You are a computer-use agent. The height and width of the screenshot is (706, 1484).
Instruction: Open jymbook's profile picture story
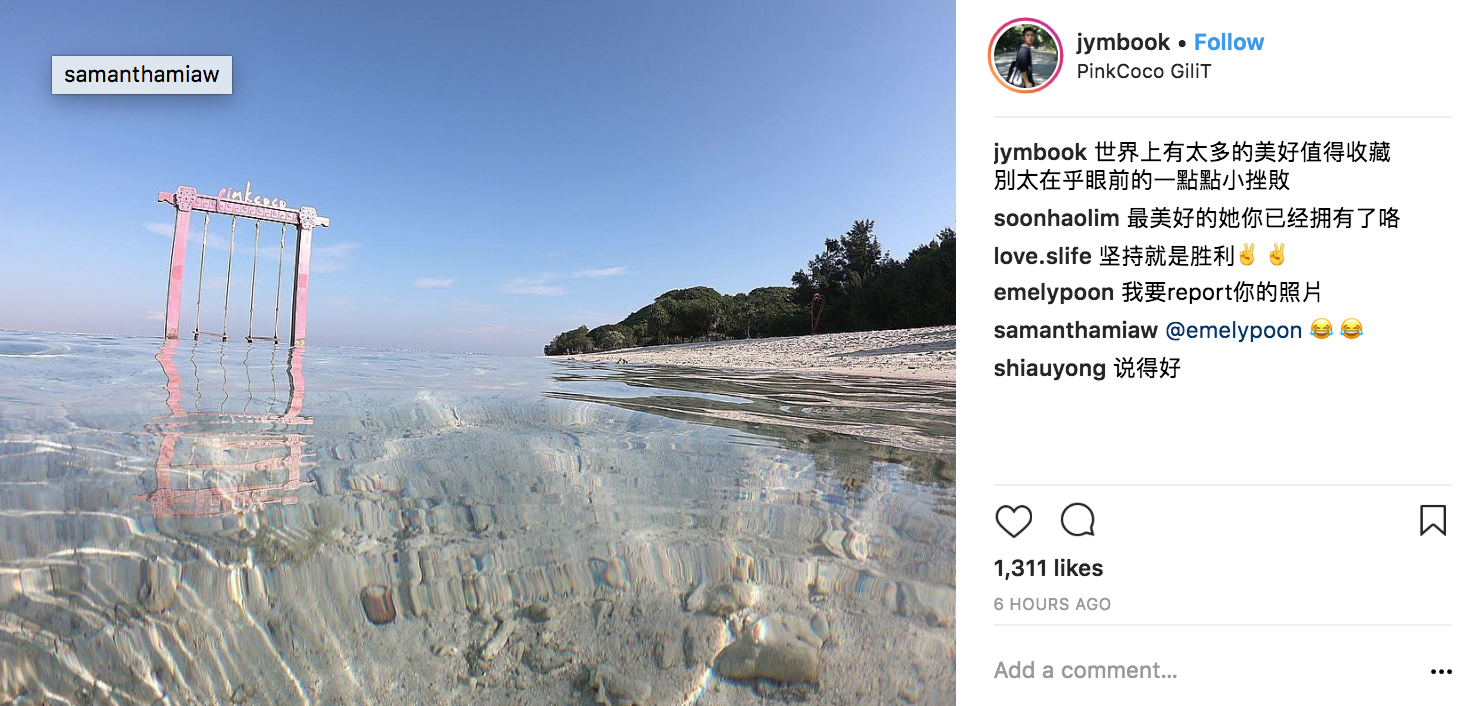pos(1024,56)
